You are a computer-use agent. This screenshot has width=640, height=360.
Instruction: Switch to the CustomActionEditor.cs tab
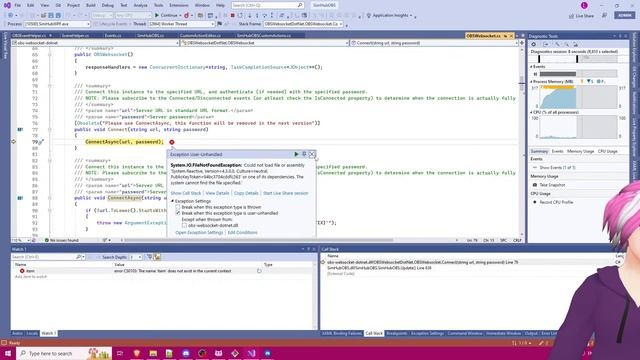(200, 36)
